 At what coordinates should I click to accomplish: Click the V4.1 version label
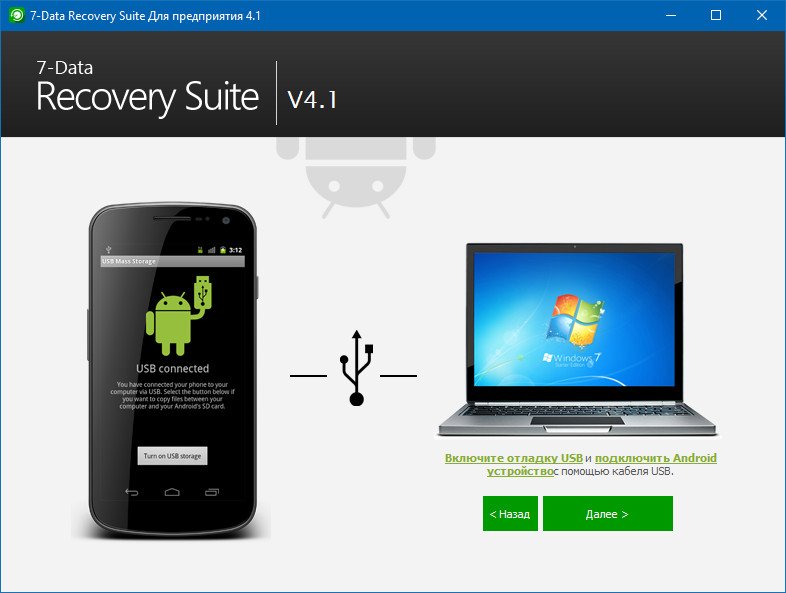coord(312,99)
